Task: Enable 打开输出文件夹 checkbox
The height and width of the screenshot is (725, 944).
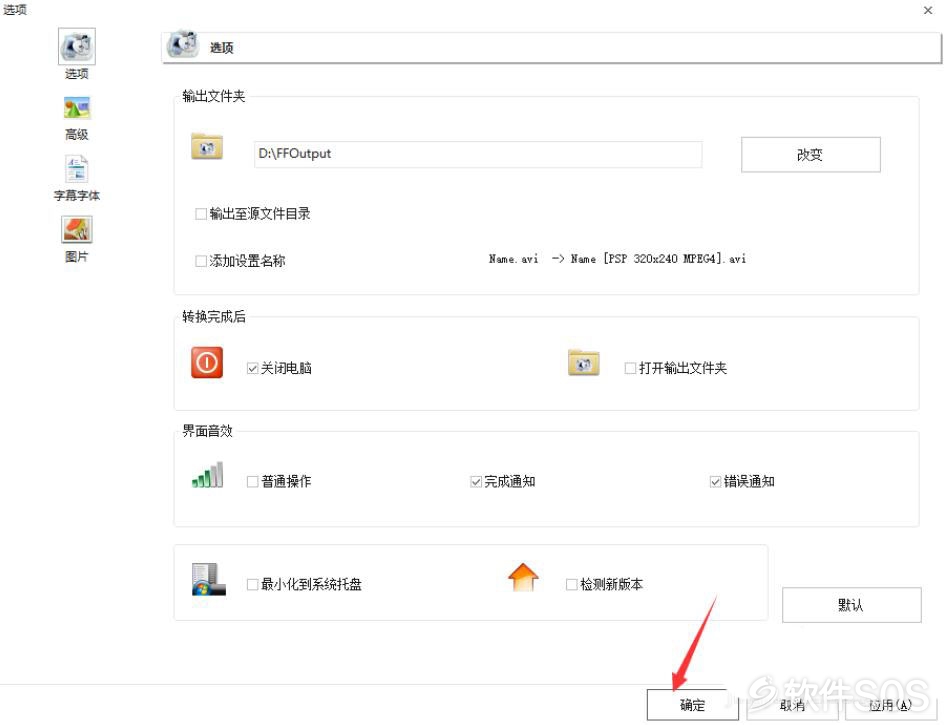Action: 630,368
